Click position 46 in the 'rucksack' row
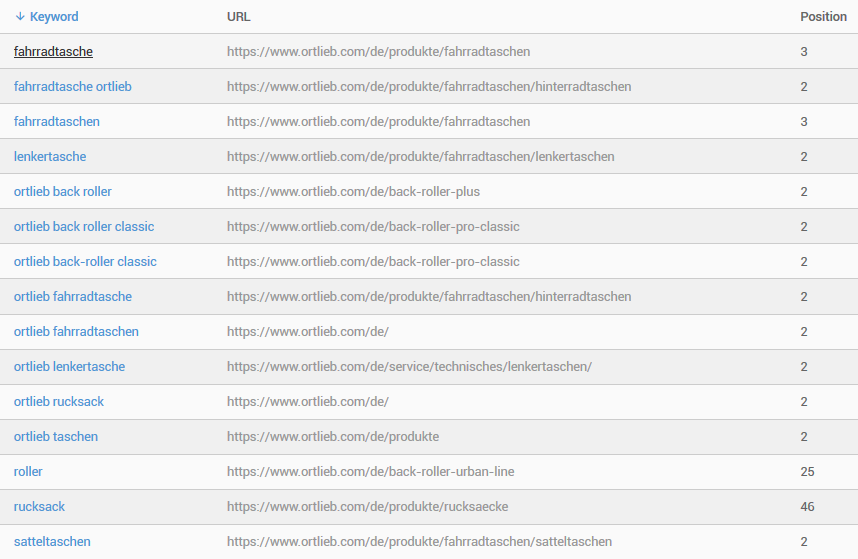Viewport: 858px width, 559px height. [x=807, y=506]
